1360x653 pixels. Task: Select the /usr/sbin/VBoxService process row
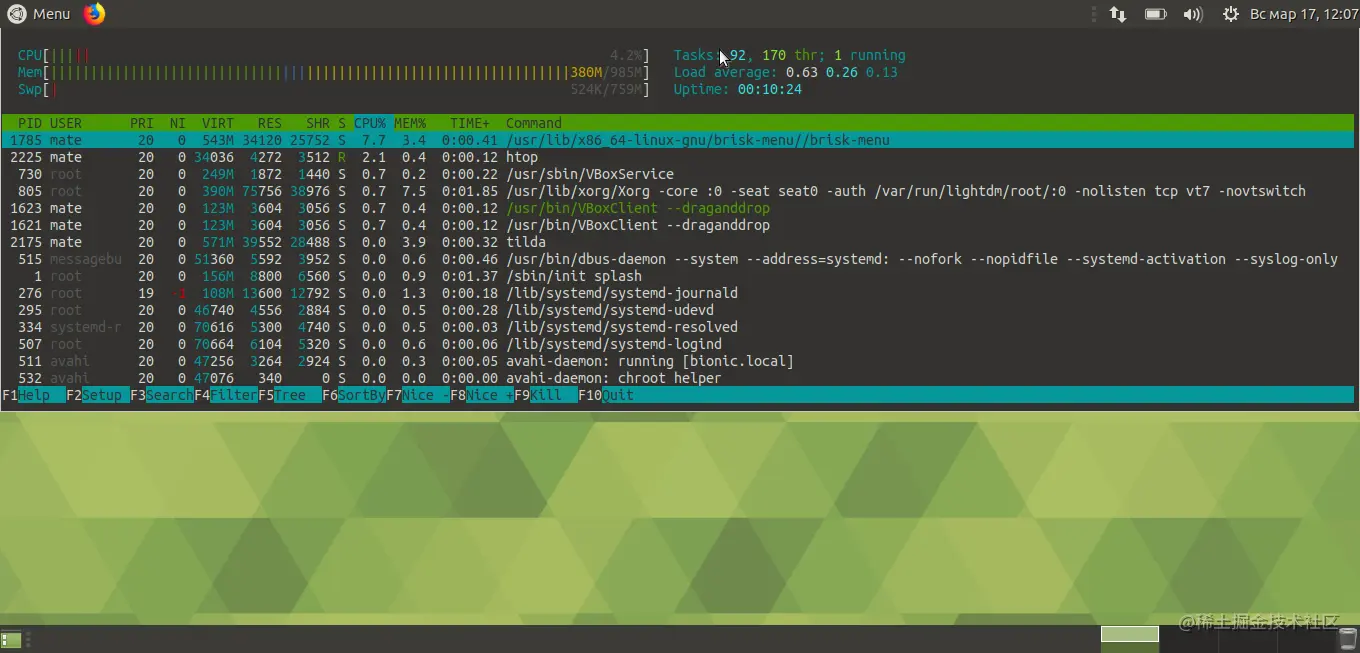tap(678, 174)
